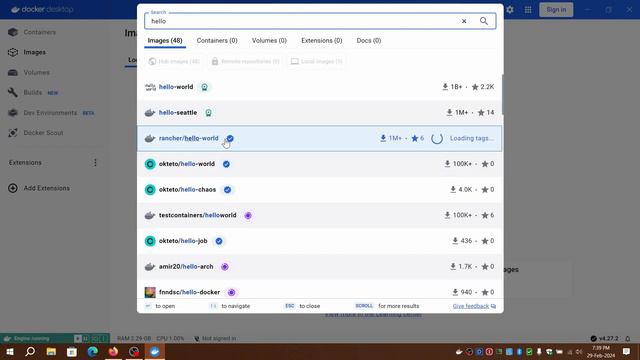Open the hello-world image result
The image size is (640, 360).
320,87
